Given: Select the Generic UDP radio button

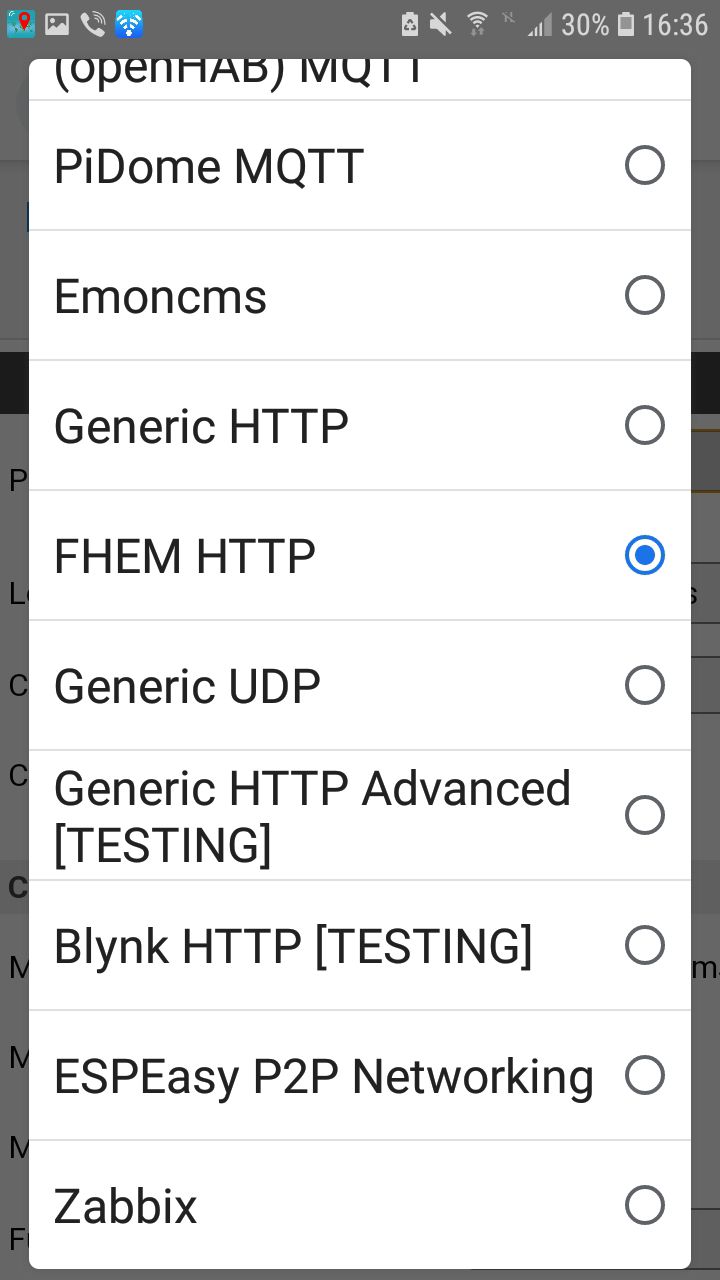Looking at the screenshot, I should (644, 685).
